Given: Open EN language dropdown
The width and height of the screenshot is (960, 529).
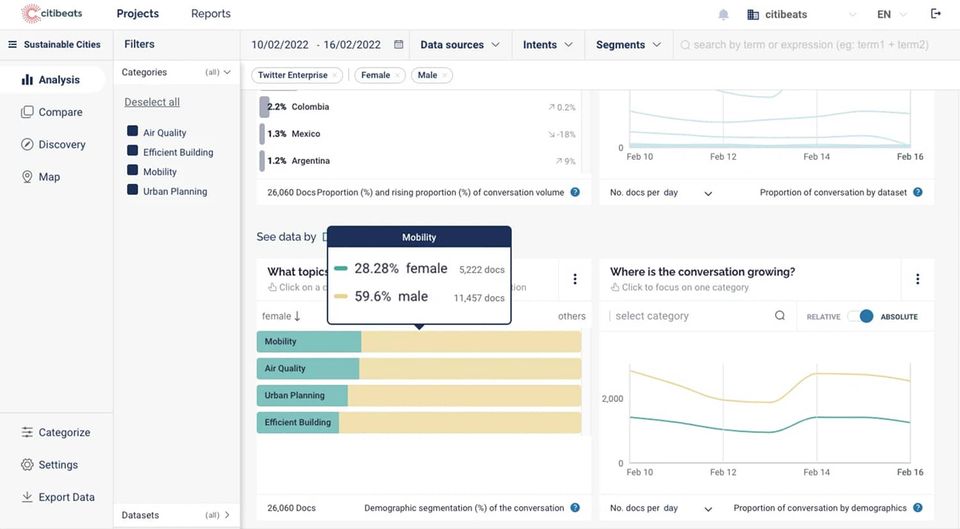Looking at the screenshot, I should coord(891,14).
